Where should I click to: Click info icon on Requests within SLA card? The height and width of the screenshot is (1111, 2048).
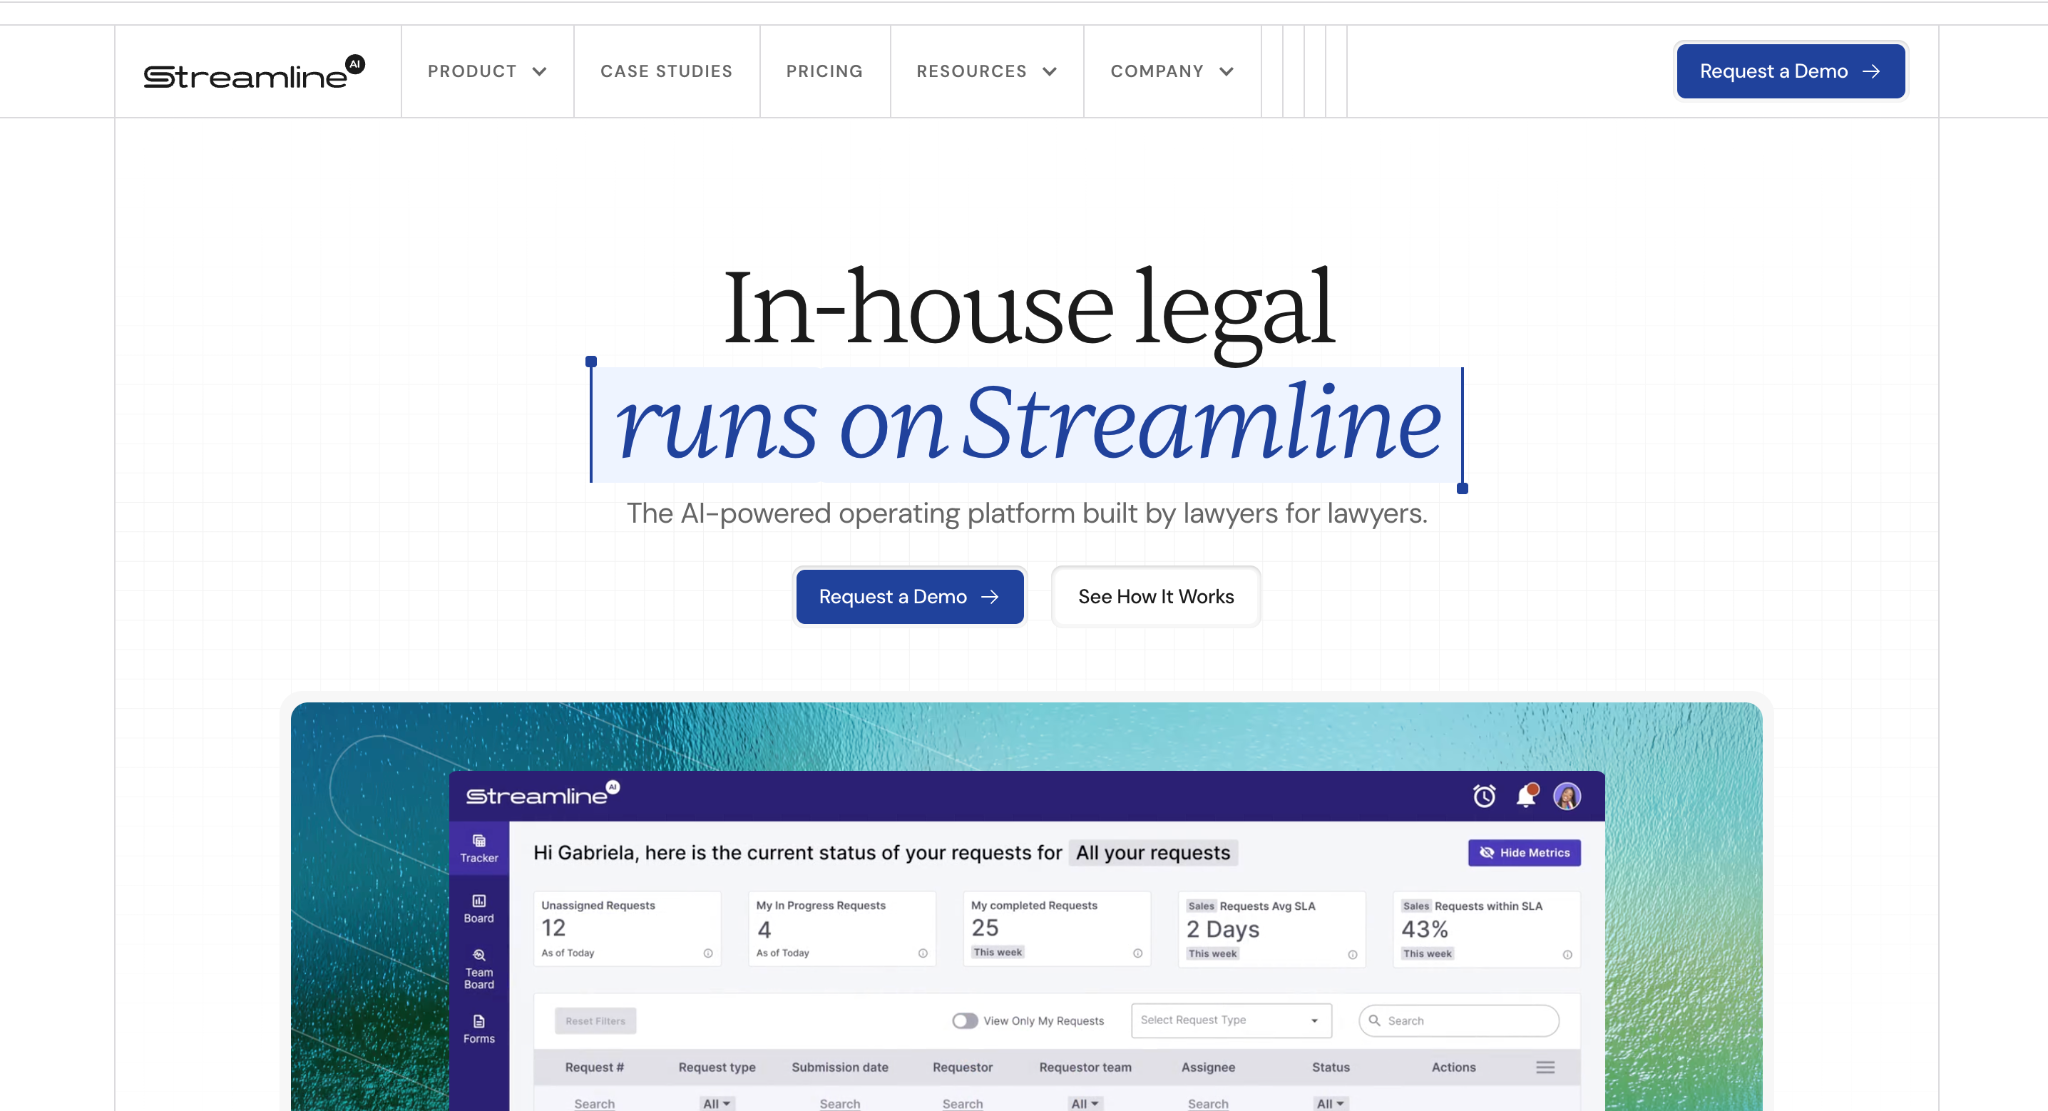tap(1567, 954)
